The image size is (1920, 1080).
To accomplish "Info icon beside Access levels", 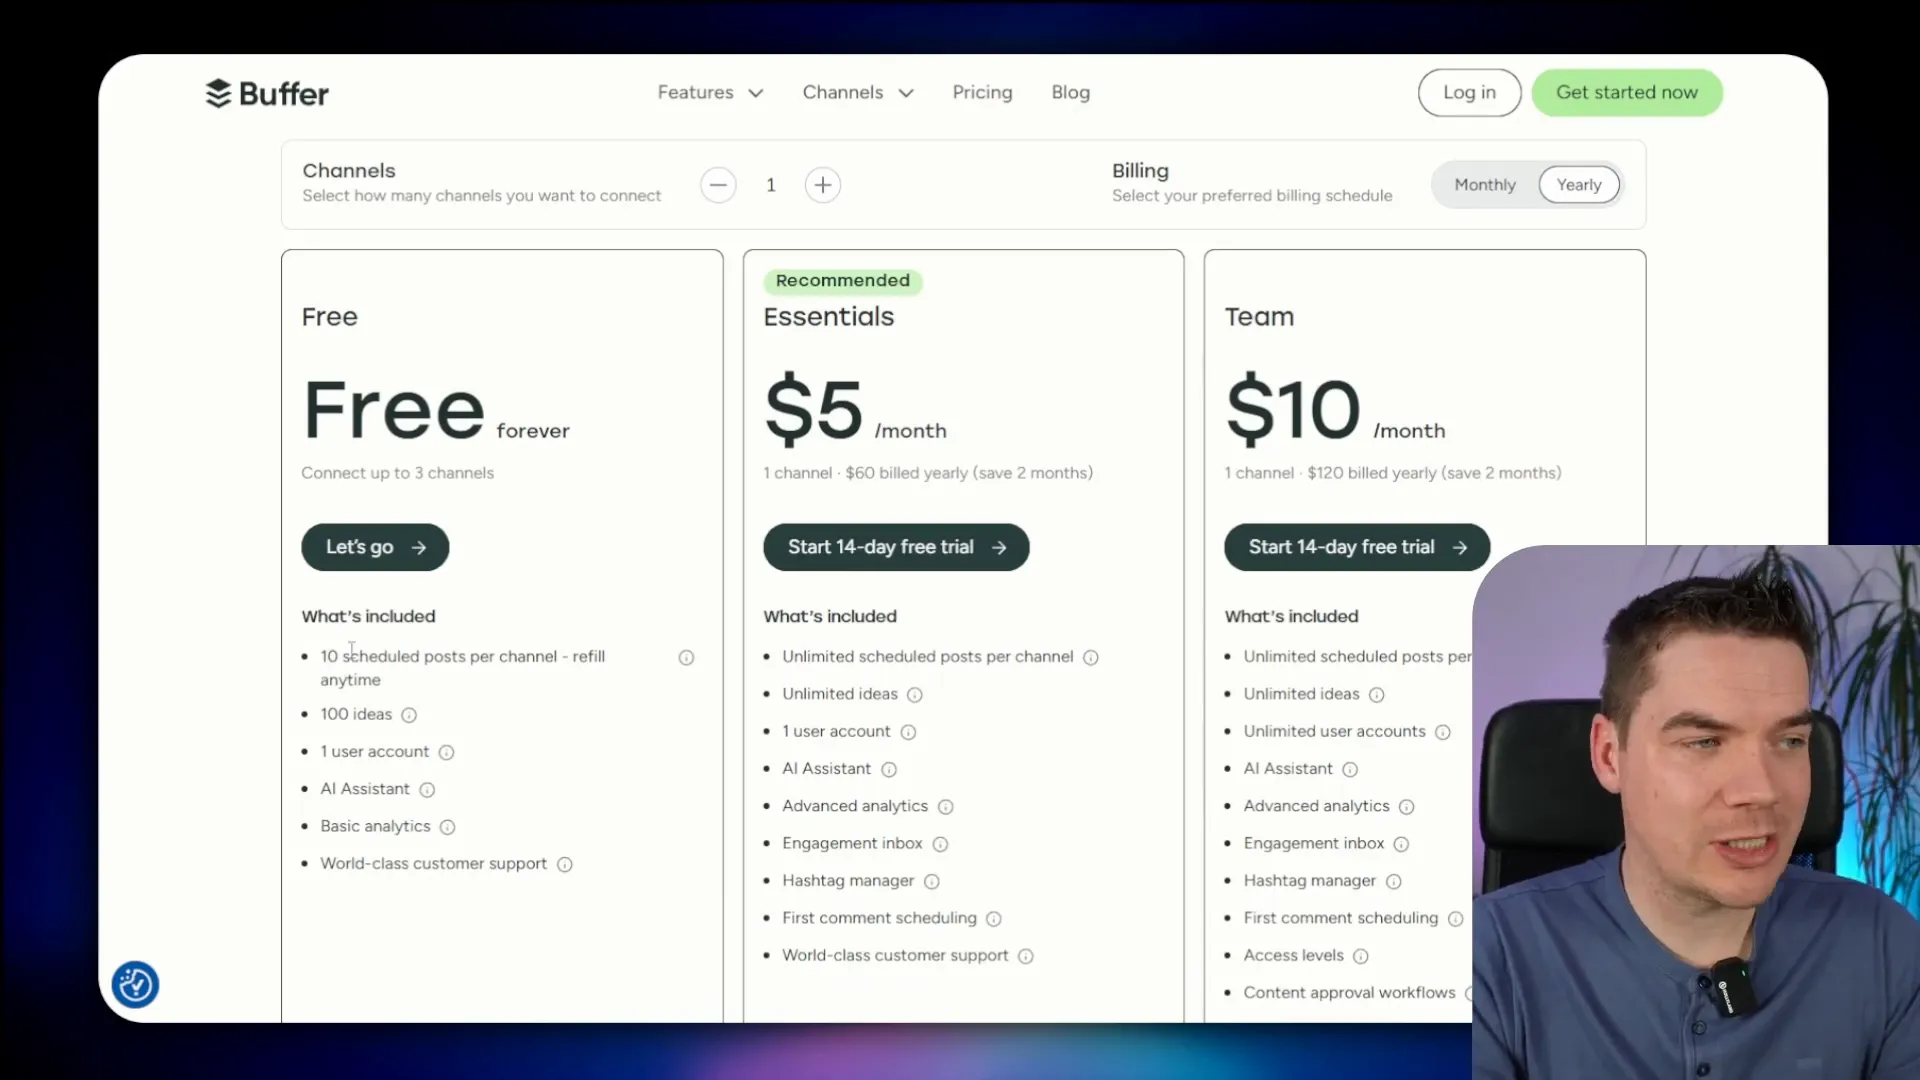I will (x=1361, y=956).
